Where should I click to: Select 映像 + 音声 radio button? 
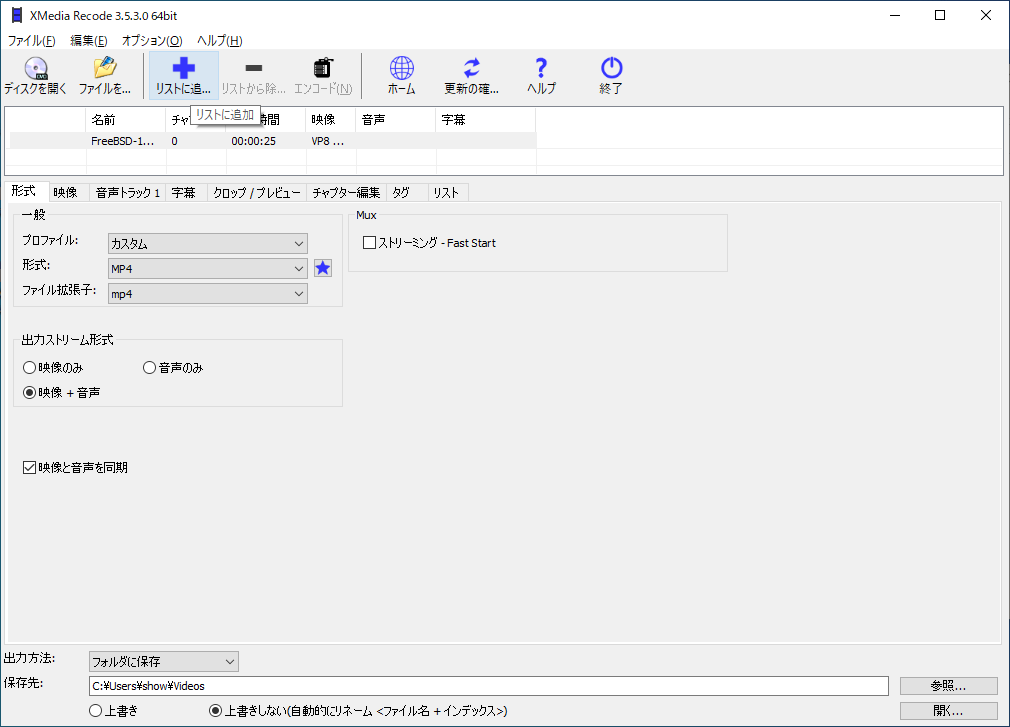pos(29,393)
